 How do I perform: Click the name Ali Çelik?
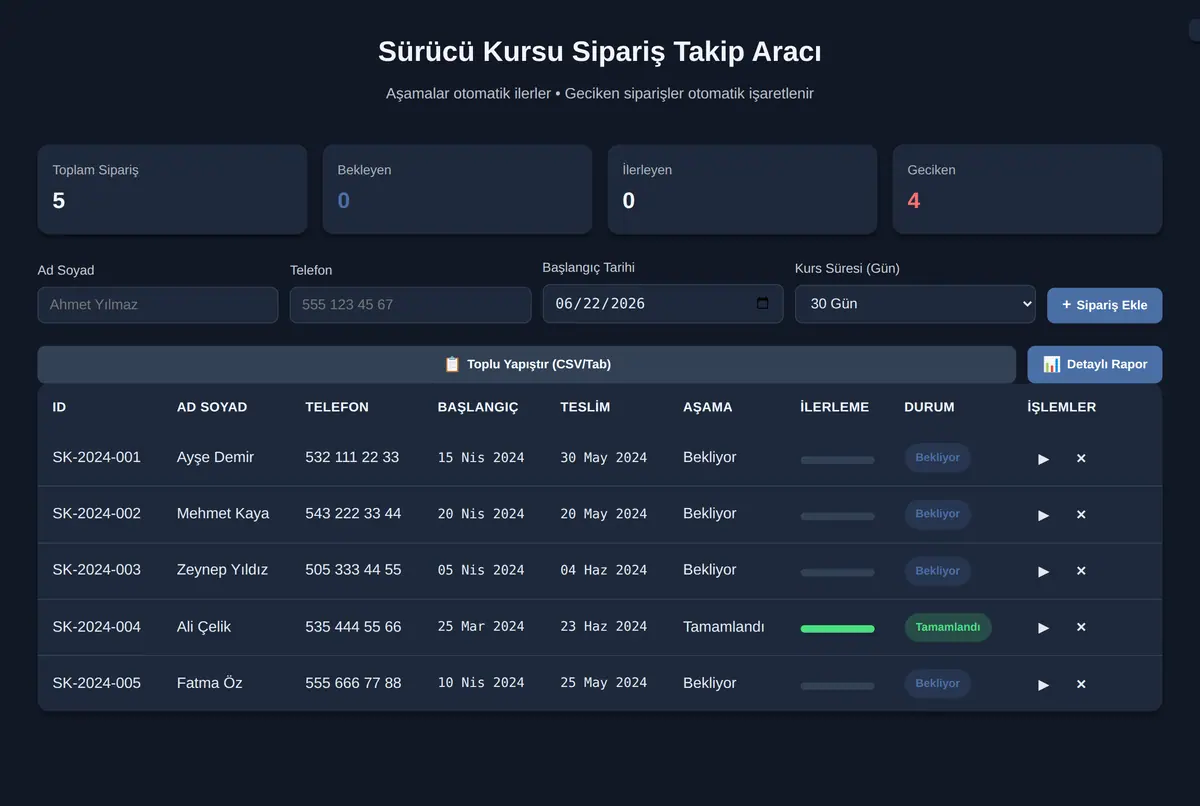click(x=204, y=627)
